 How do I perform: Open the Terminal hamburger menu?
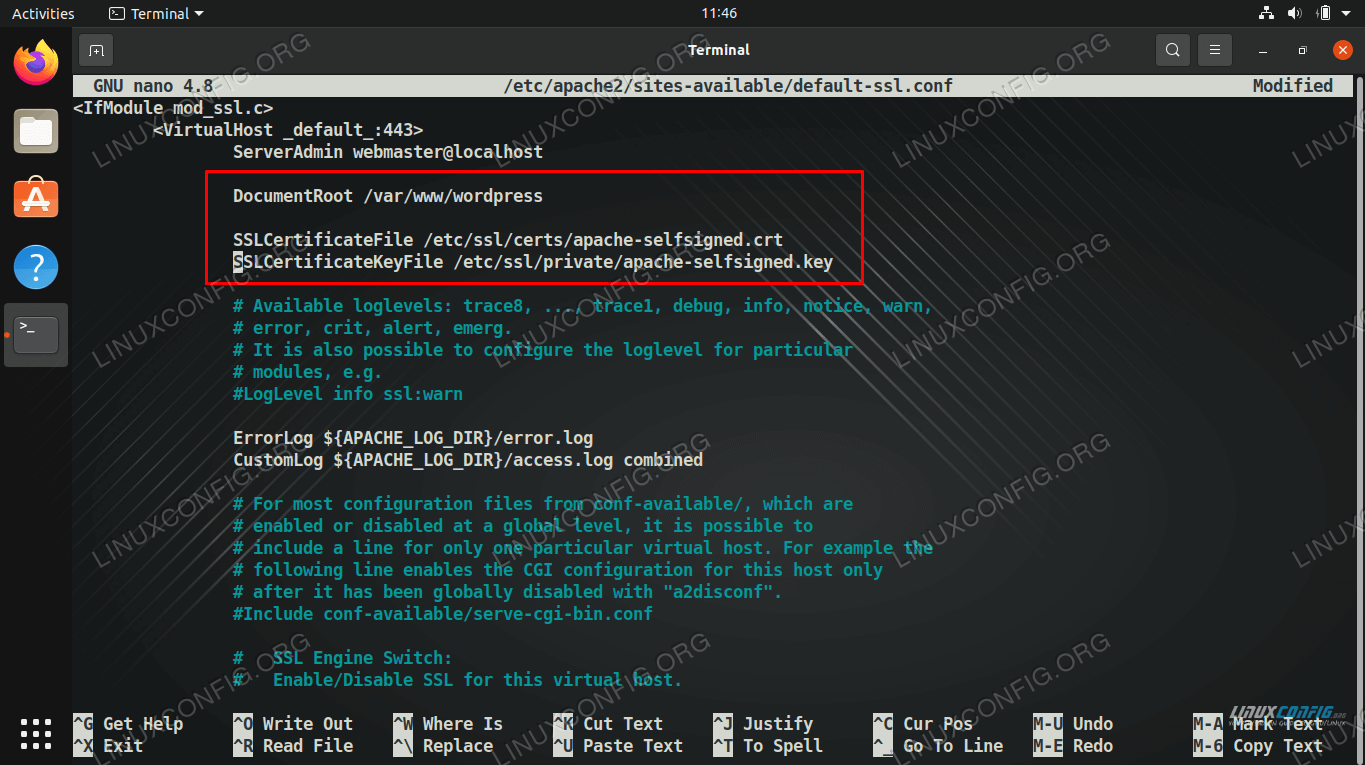1214,50
